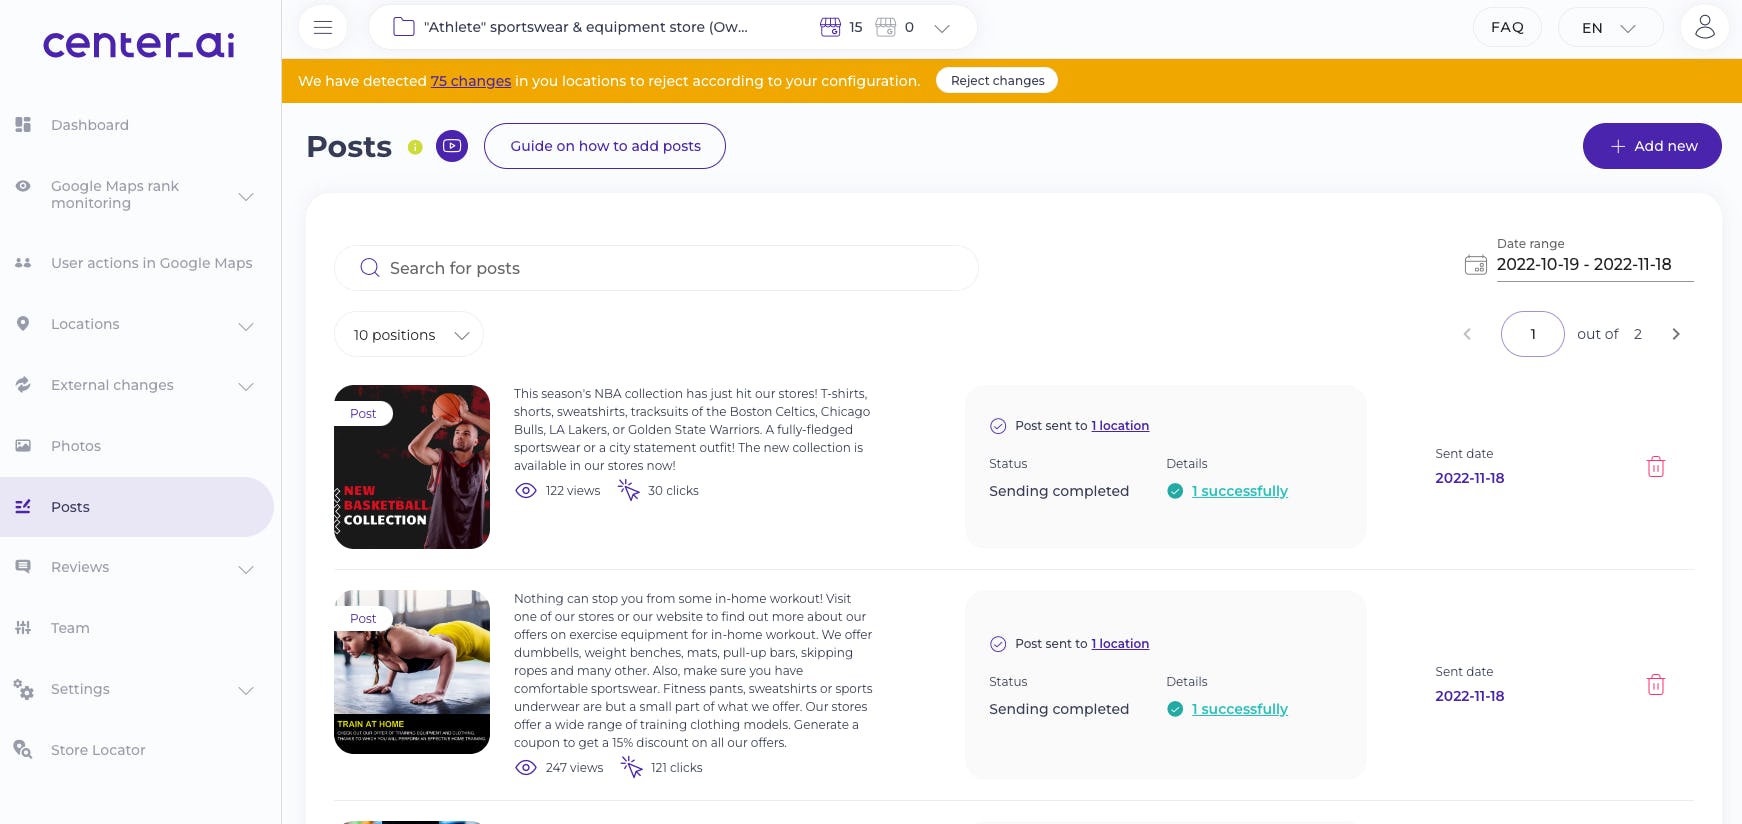Expand Google Maps rank monitoring menu
The image size is (1742, 824).
(x=245, y=196)
